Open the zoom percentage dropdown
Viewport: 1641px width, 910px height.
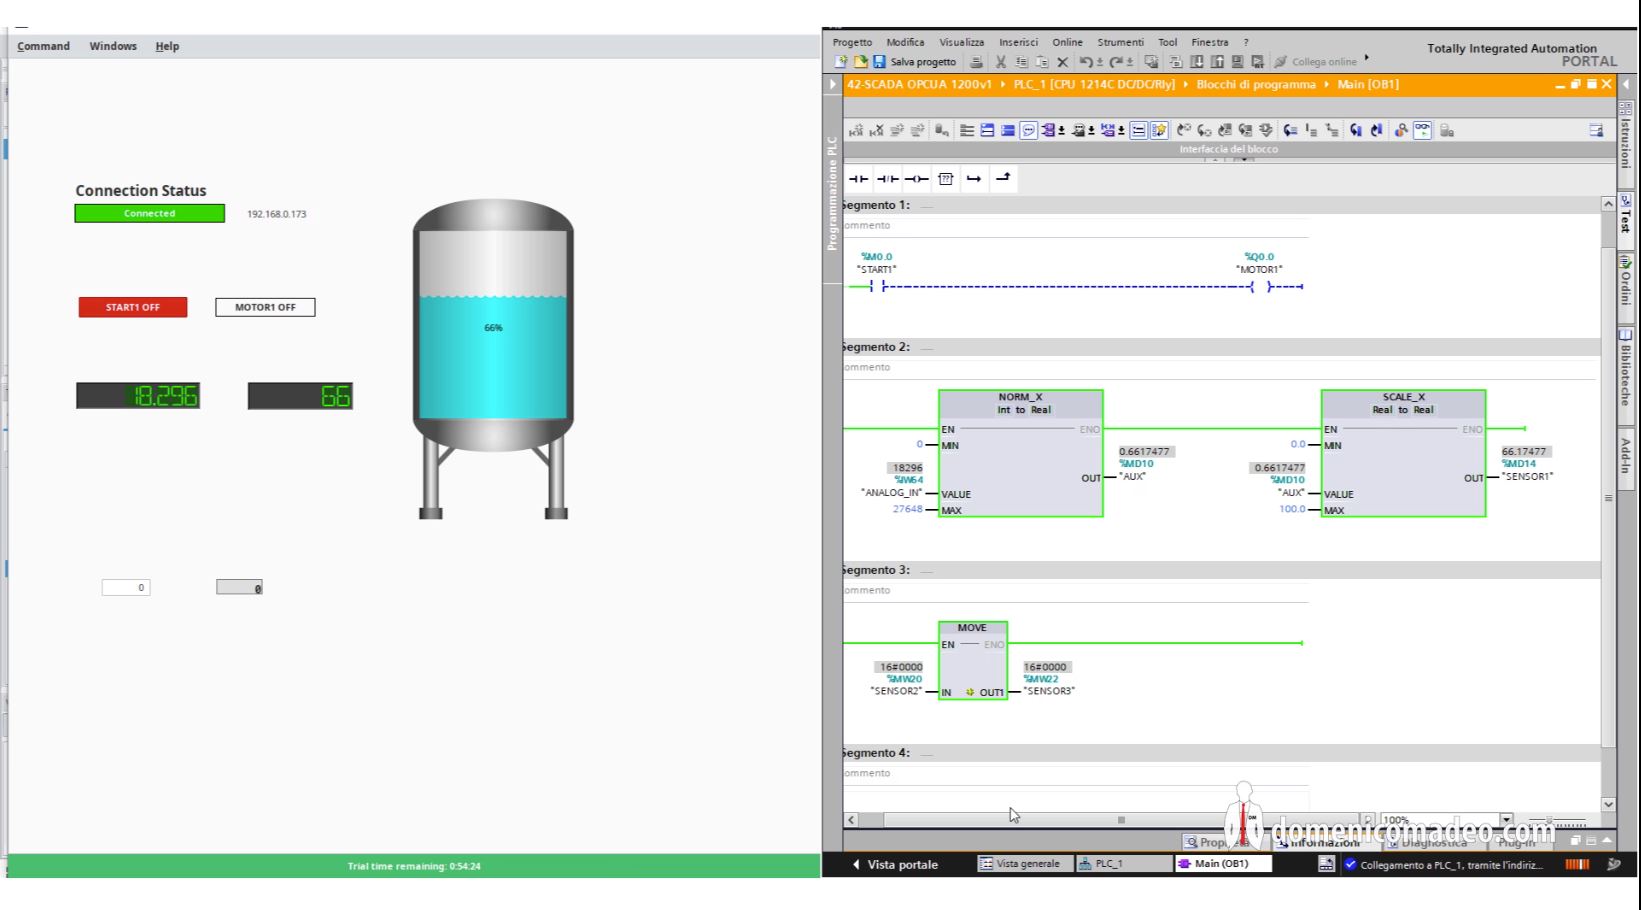(1507, 818)
